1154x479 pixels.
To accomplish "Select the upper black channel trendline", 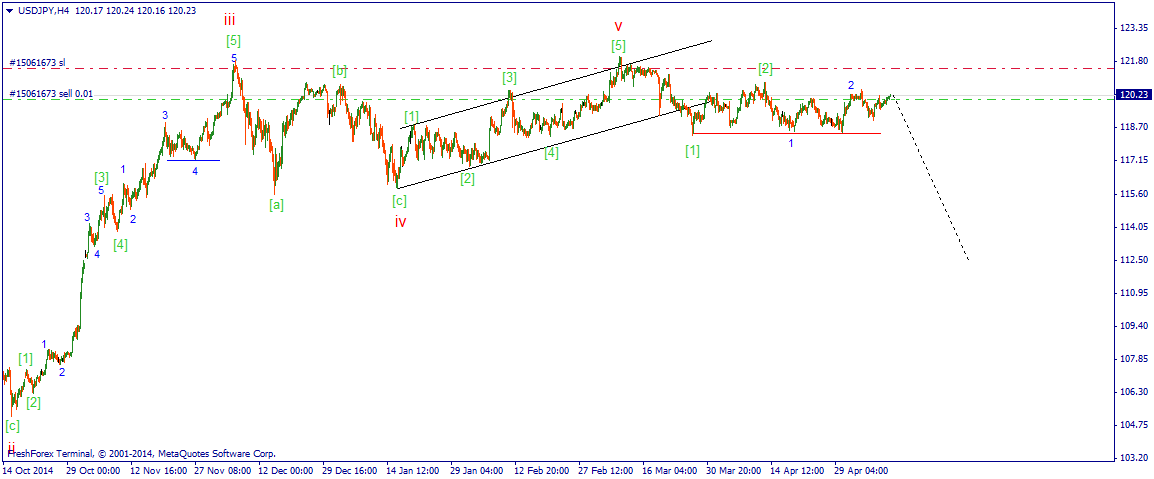I will [x=556, y=85].
